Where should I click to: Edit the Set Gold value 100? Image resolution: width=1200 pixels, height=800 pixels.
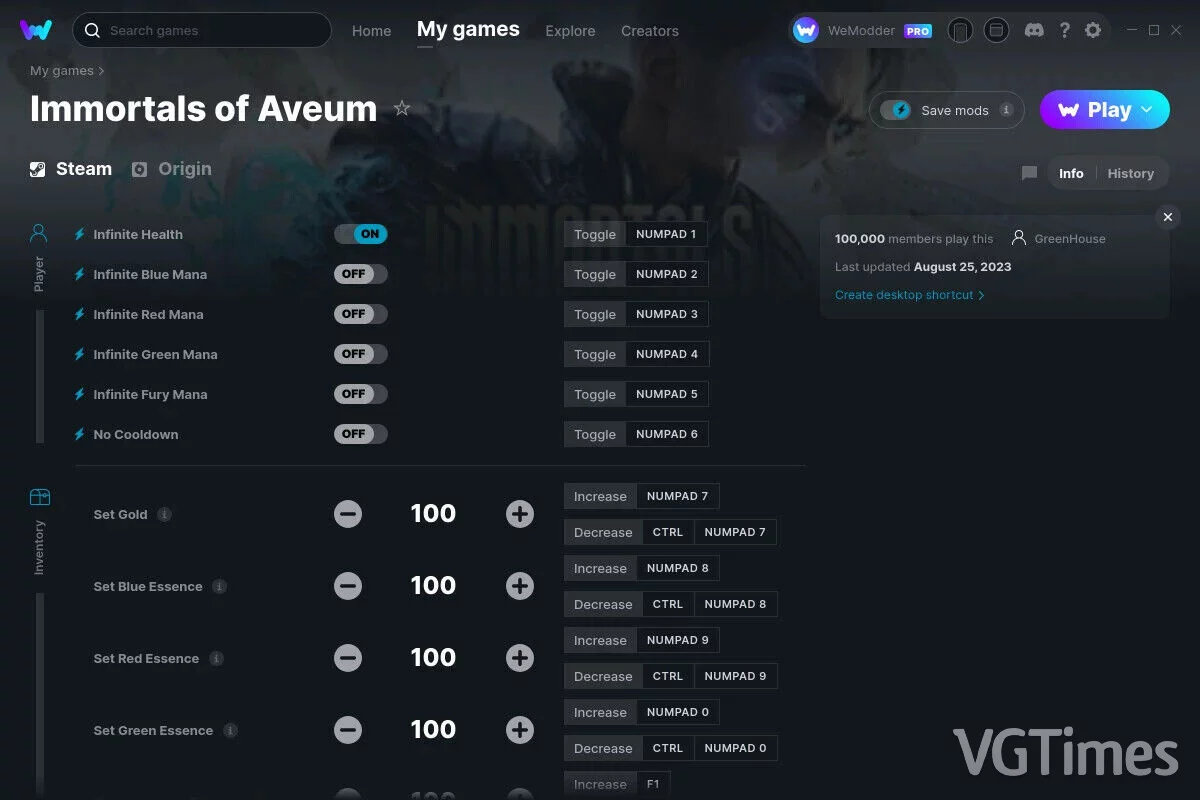tap(433, 514)
